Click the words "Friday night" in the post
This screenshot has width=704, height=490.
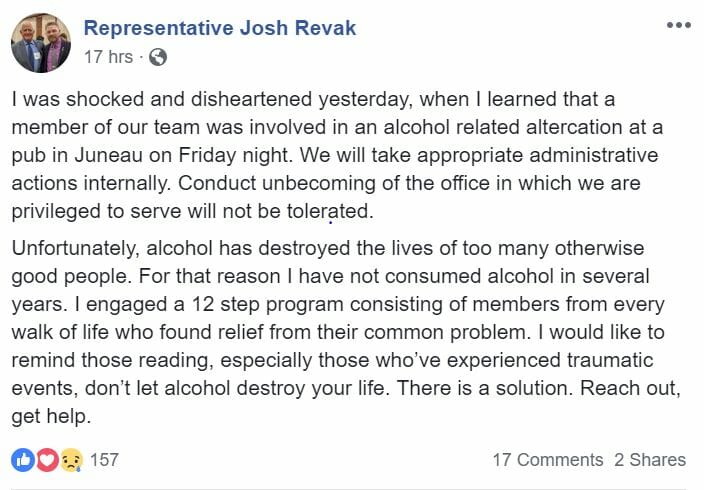(x=231, y=155)
